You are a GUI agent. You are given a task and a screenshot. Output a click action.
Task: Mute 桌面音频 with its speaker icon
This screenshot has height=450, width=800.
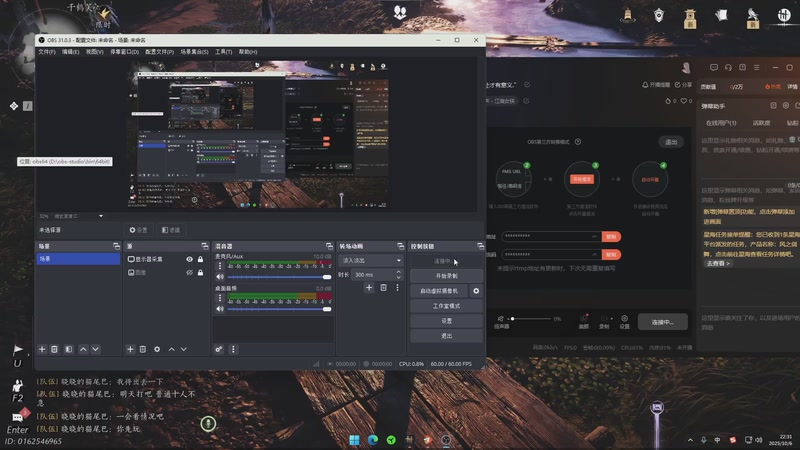tap(220, 309)
